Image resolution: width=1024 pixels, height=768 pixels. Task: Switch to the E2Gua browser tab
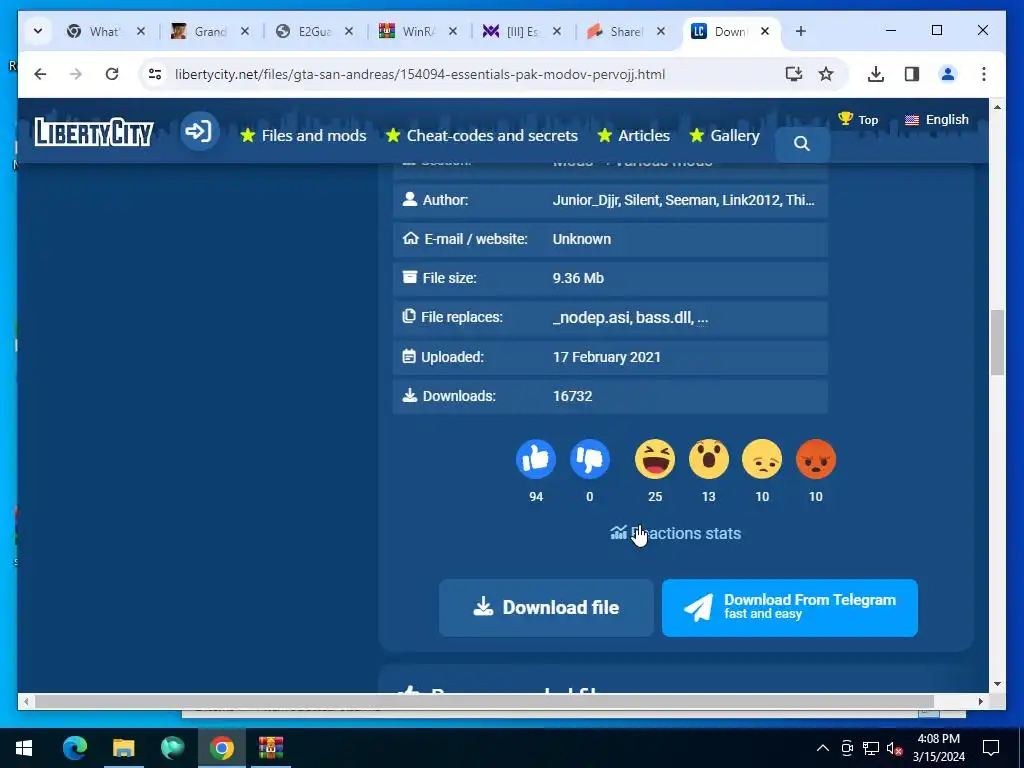click(313, 31)
